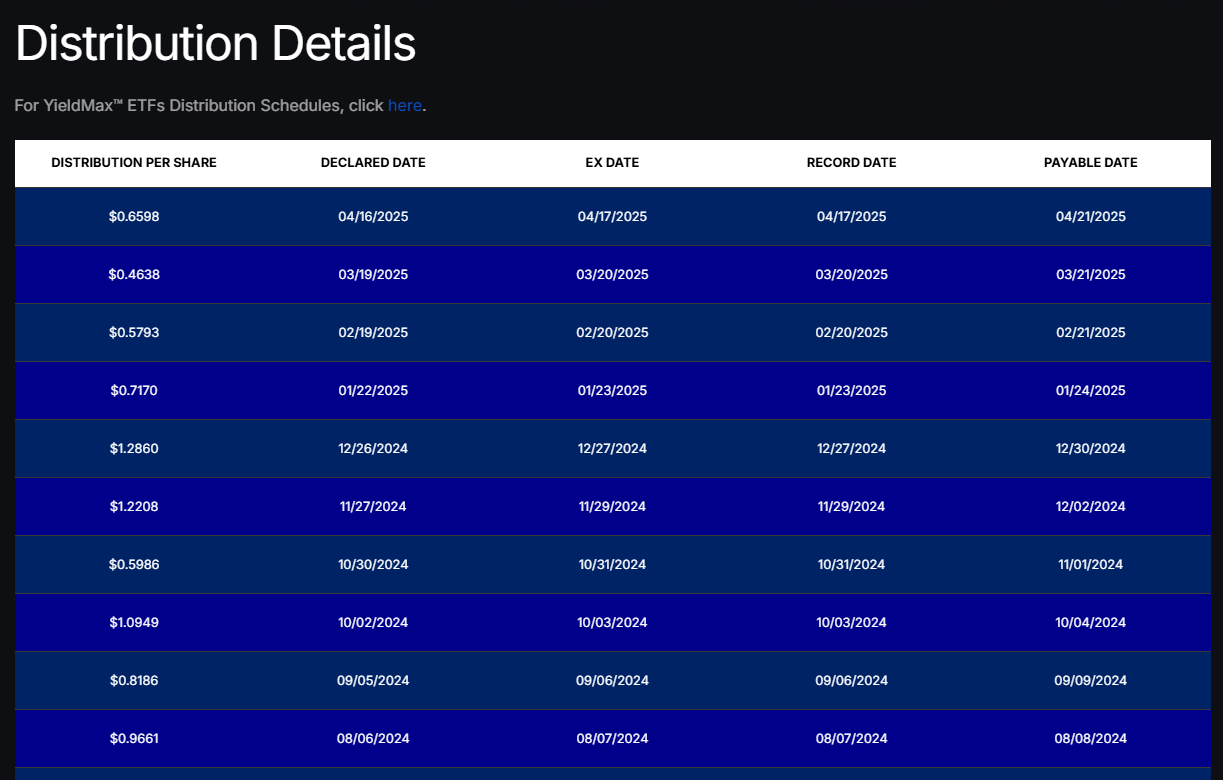1223x780 pixels.
Task: Click ex date in the $1.2208 row
Action: pos(612,506)
